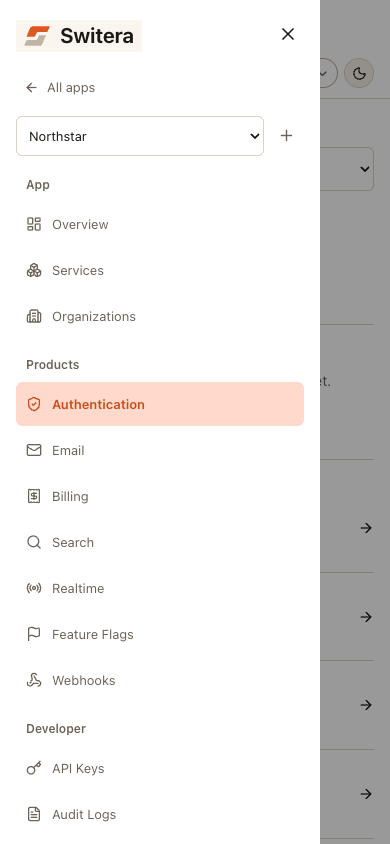Screen dimensions: 390x844
Task: Click the Search magnifier icon
Action: [x=34, y=542]
